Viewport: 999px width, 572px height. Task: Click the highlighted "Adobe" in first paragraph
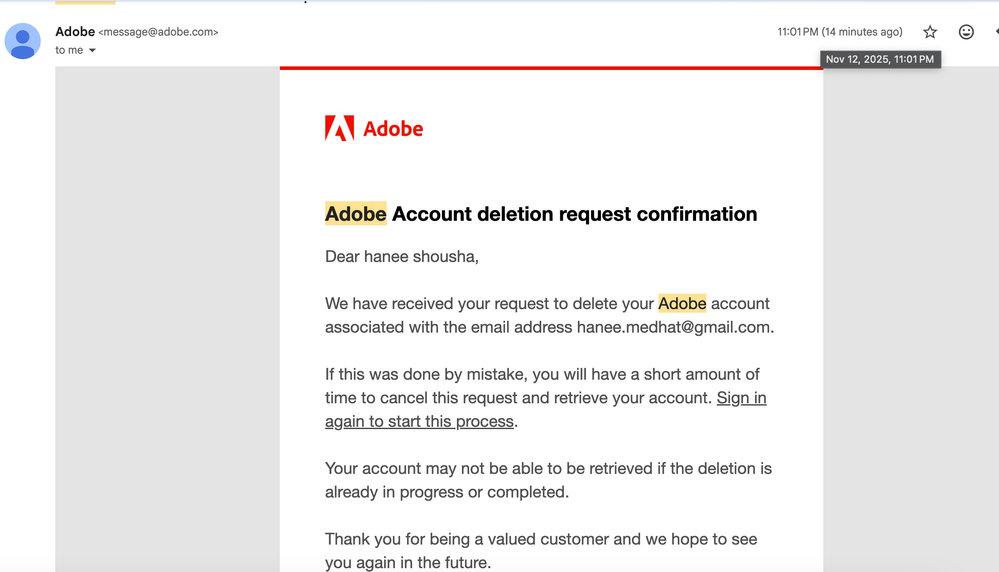[682, 304]
